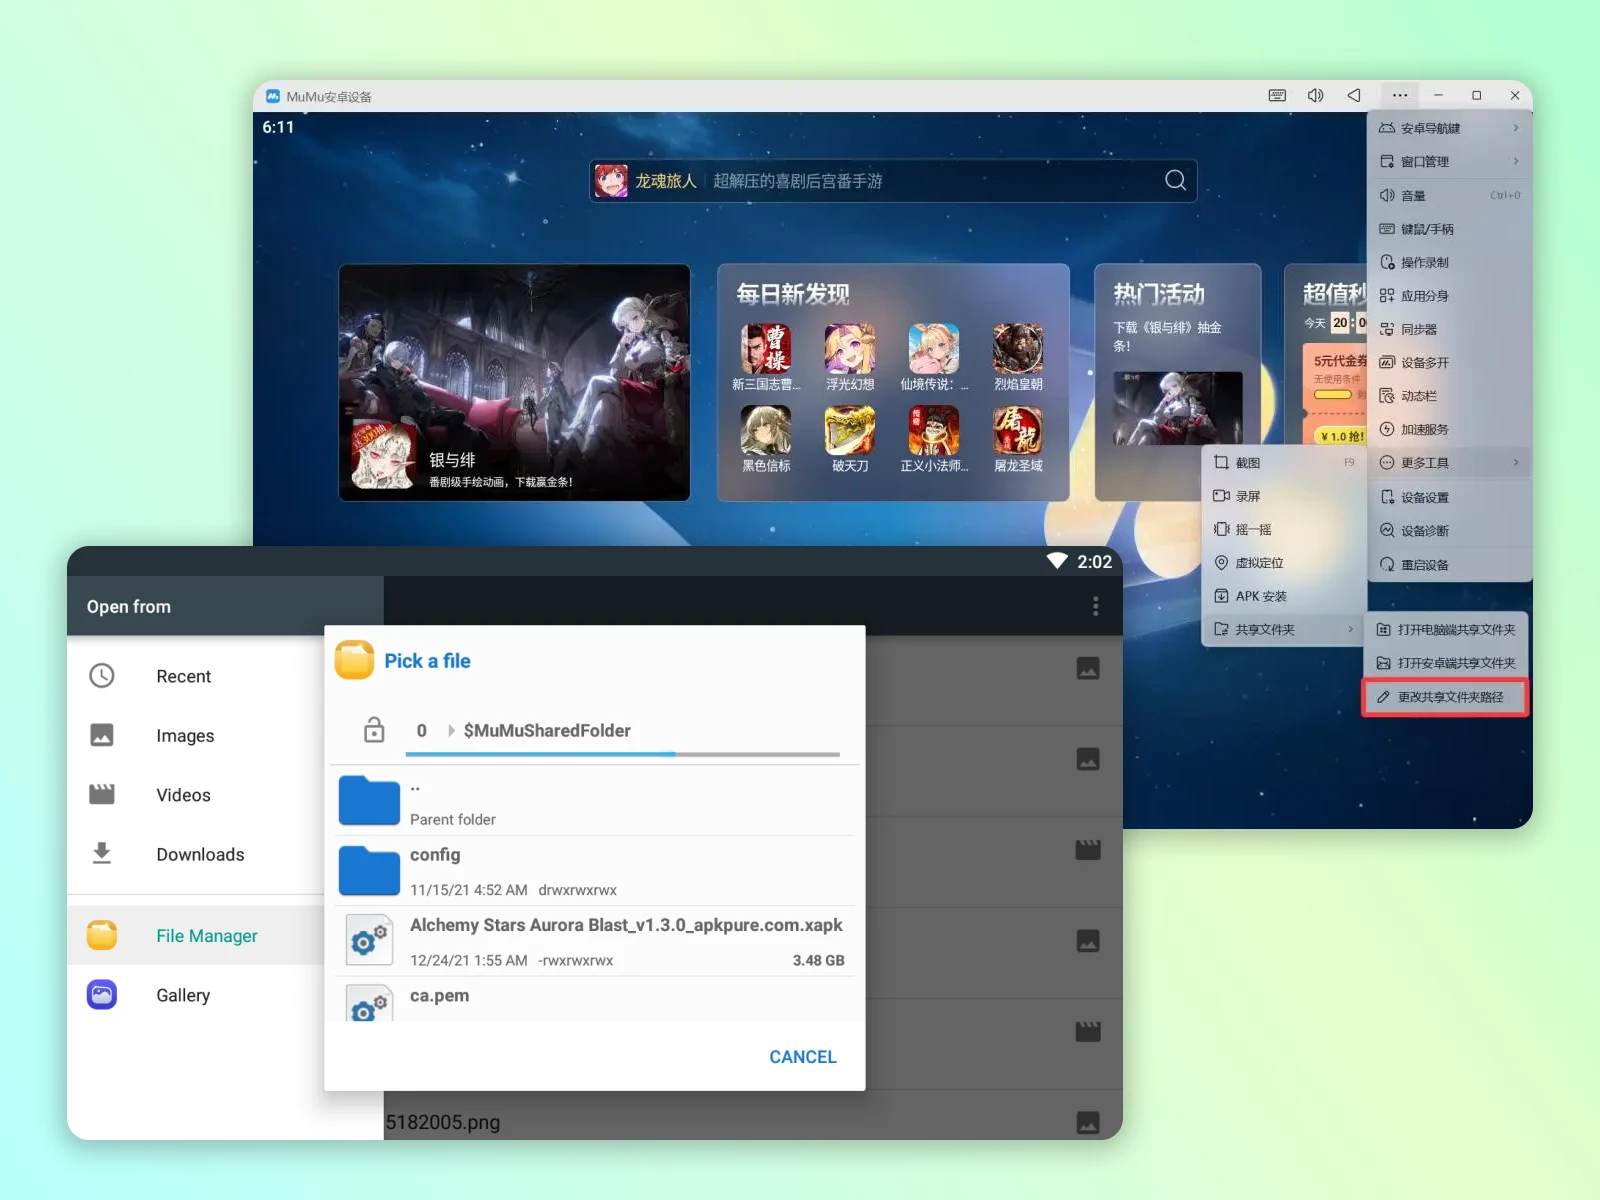Image resolution: width=1600 pixels, height=1200 pixels.
Task: Select Gallery in Open from sidebar
Action: click(x=196, y=995)
